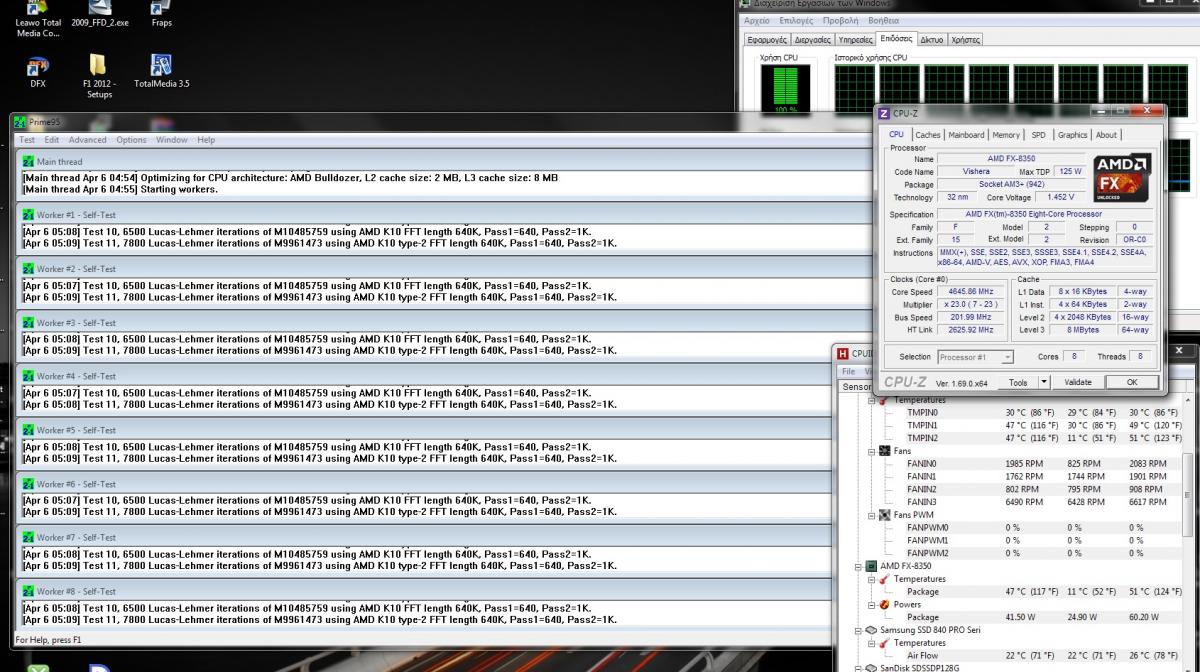Select the Leawo Total Media desktop icon
The height and width of the screenshot is (672, 1200).
[x=38, y=20]
